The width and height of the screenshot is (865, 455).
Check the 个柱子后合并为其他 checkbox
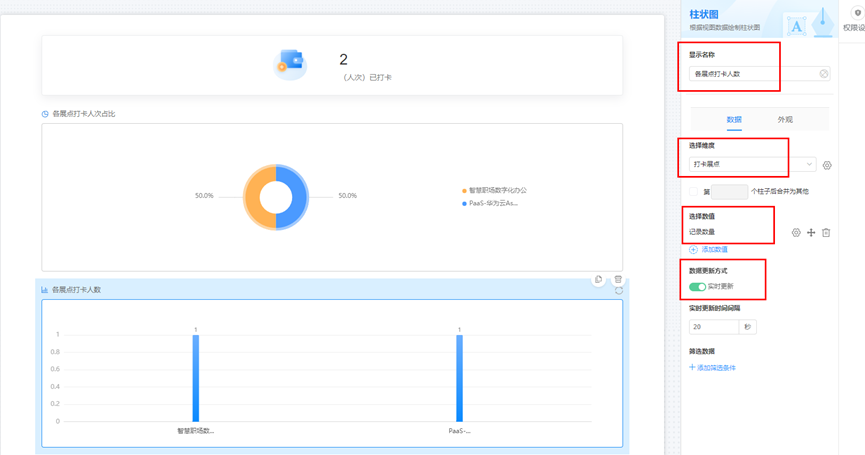[693, 191]
